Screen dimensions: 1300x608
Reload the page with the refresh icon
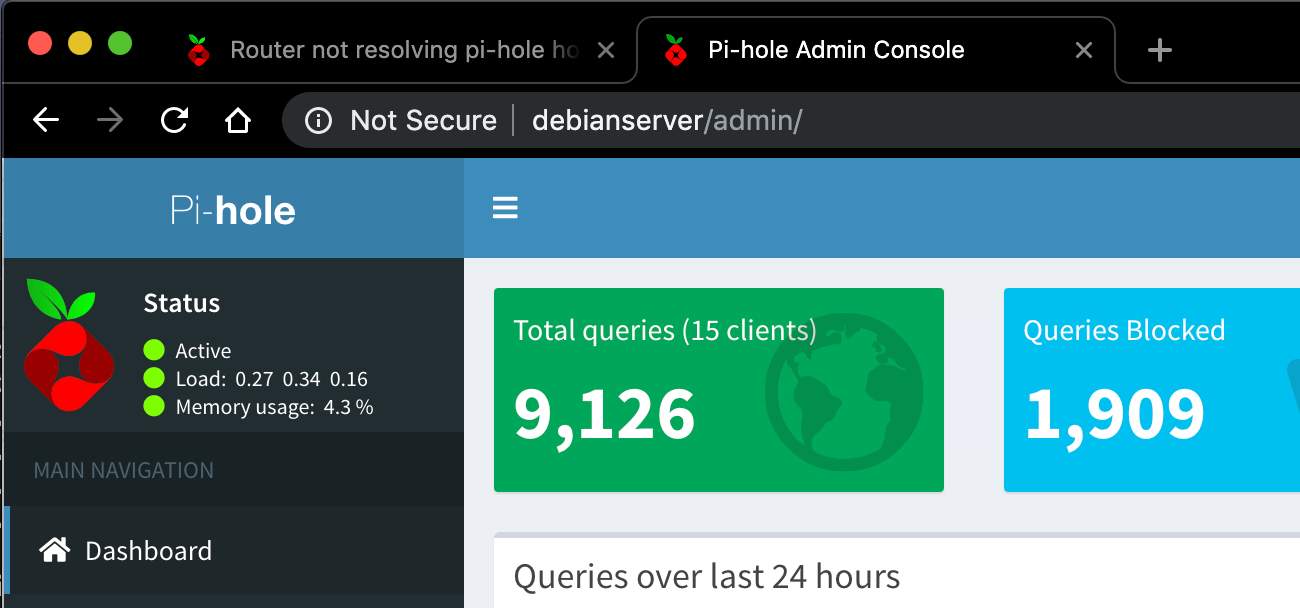tap(174, 121)
